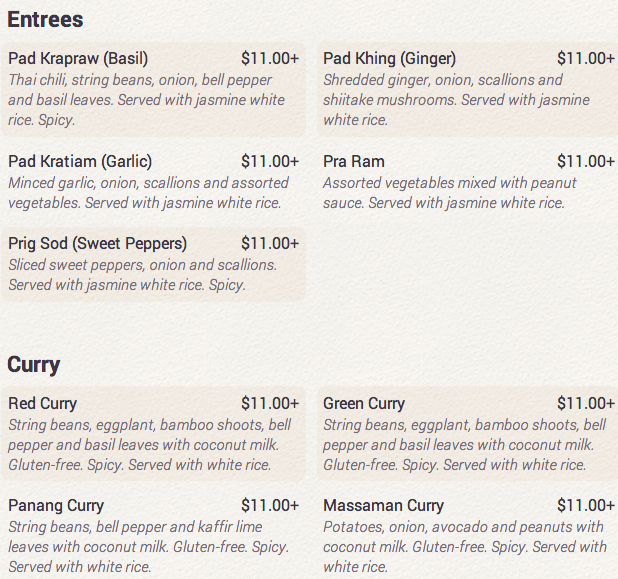Click Panang Curry kaffir lime description
Screen dimensions: 618x579
pyautogui.click(x=149, y=547)
